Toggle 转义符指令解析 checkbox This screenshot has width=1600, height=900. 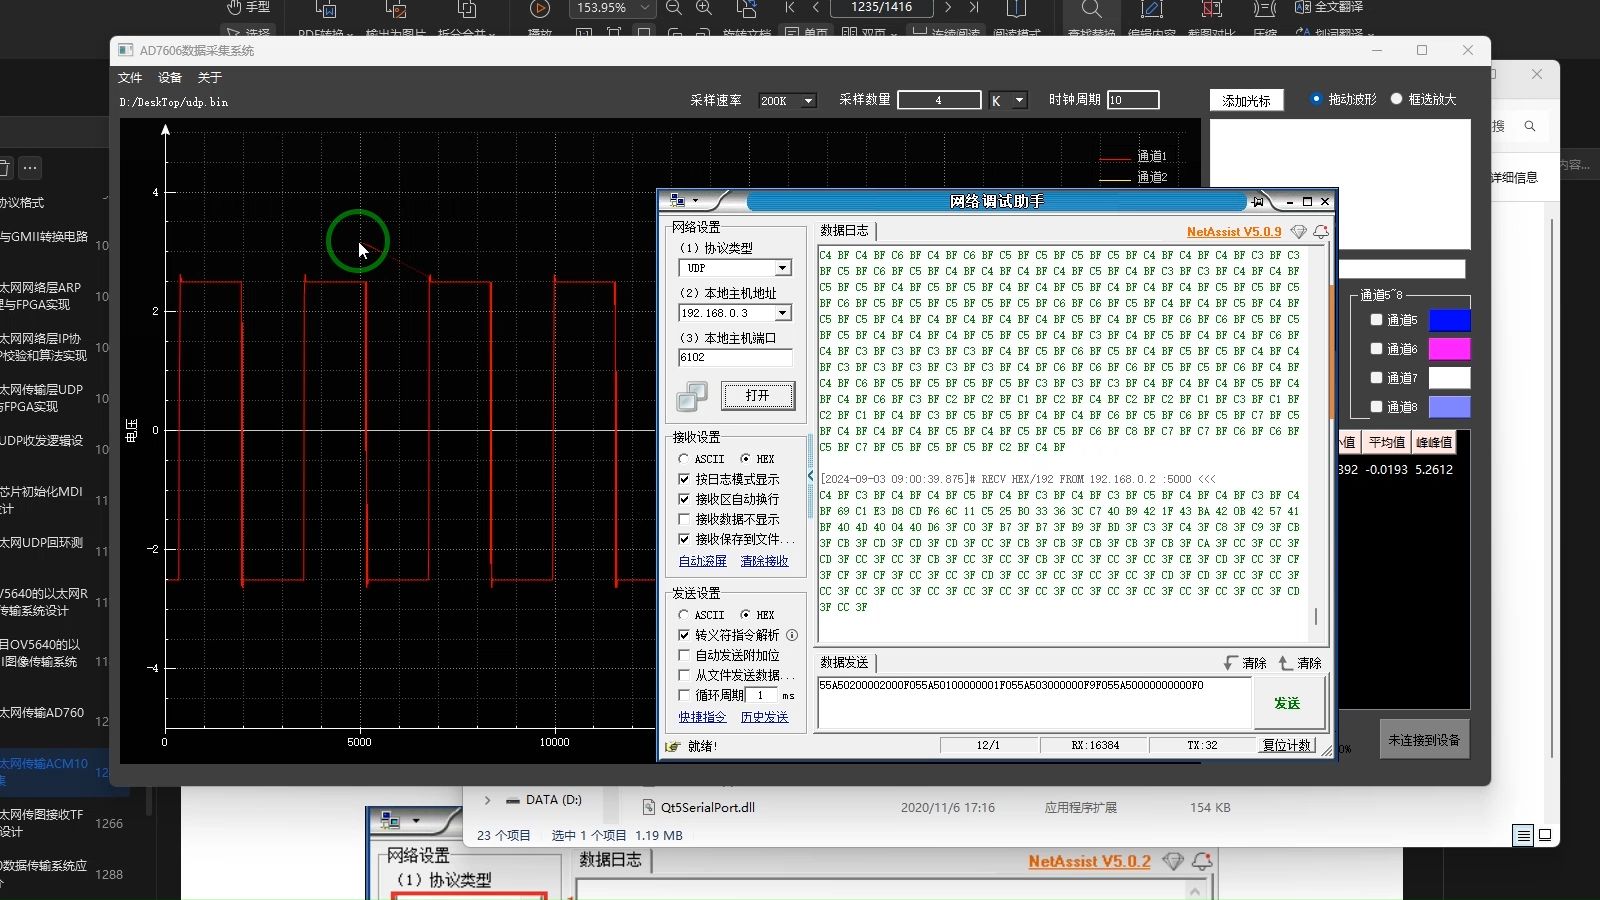click(x=684, y=635)
